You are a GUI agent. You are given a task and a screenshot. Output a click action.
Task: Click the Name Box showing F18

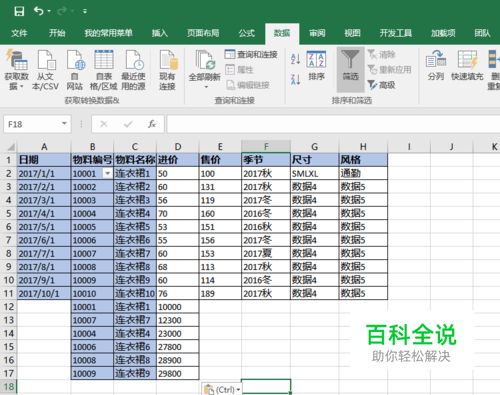click(x=33, y=124)
